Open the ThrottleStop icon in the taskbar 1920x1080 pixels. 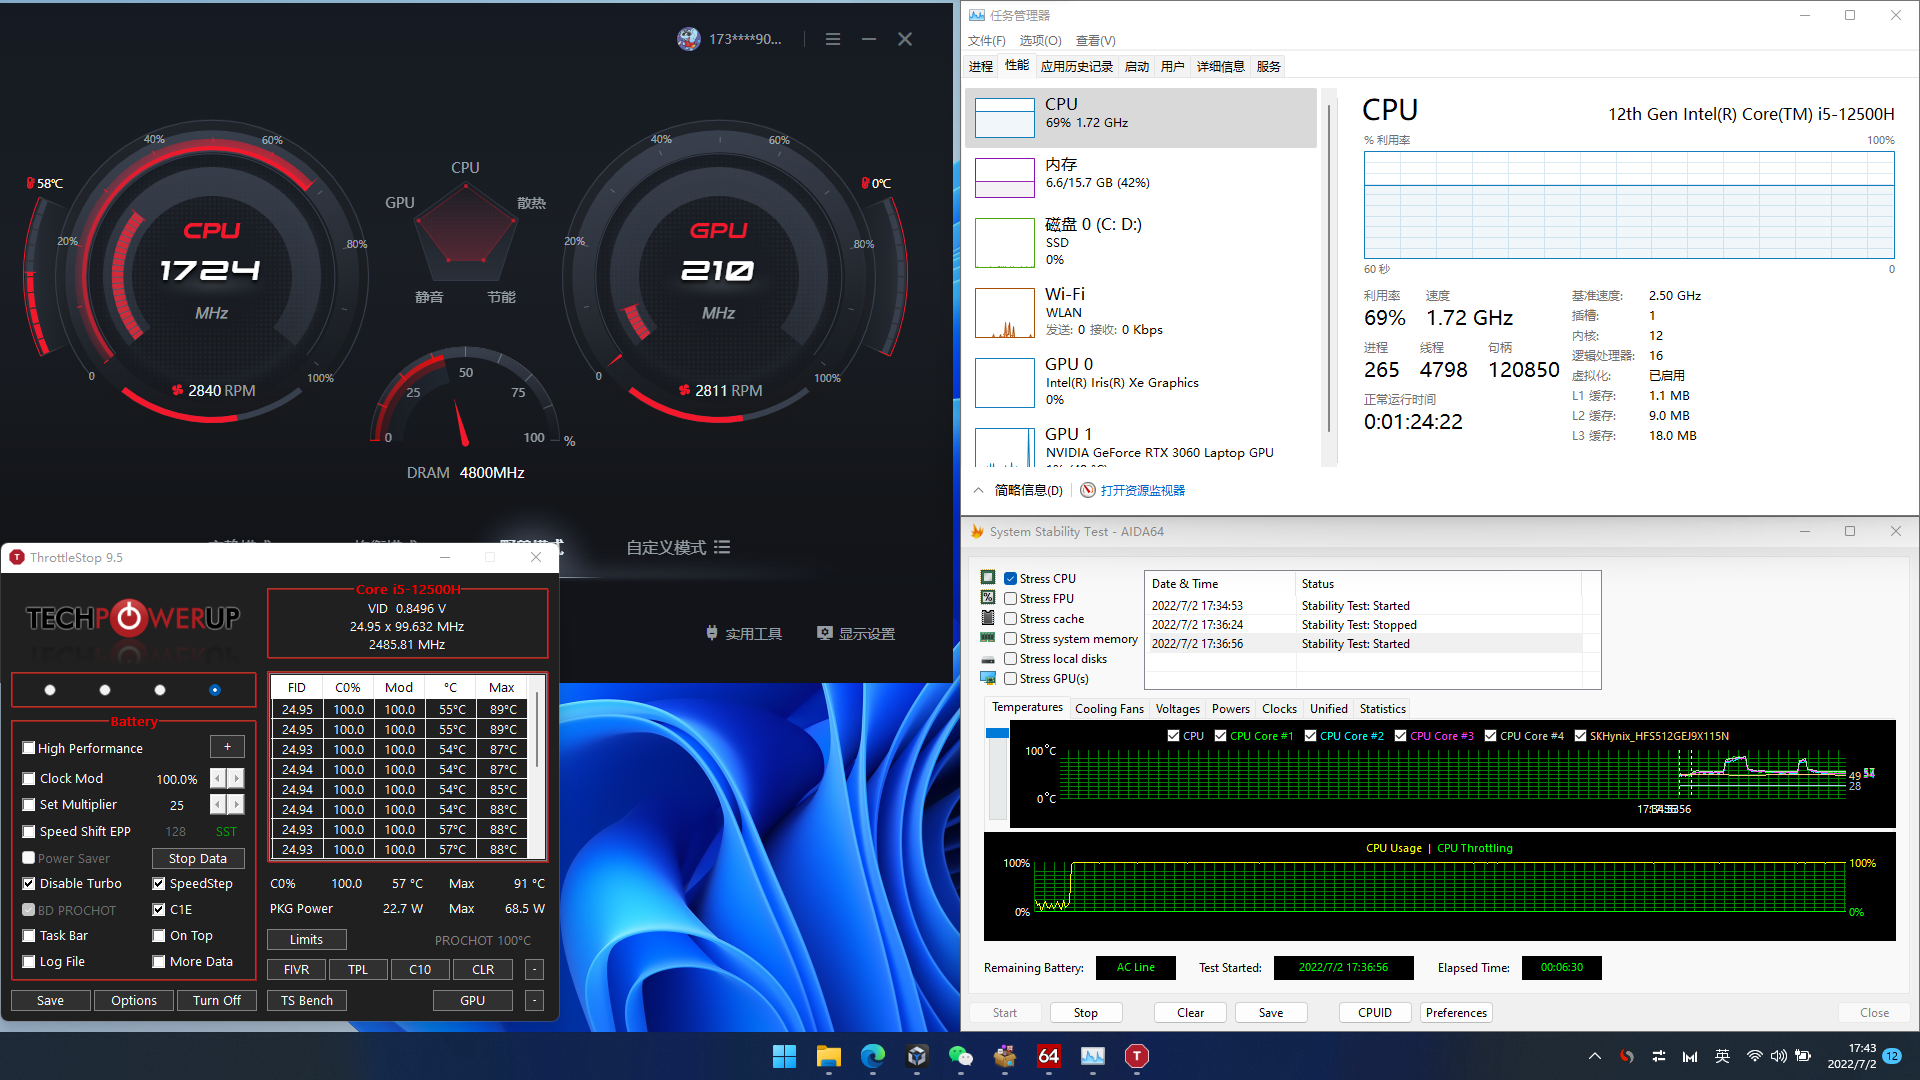(x=1137, y=1056)
